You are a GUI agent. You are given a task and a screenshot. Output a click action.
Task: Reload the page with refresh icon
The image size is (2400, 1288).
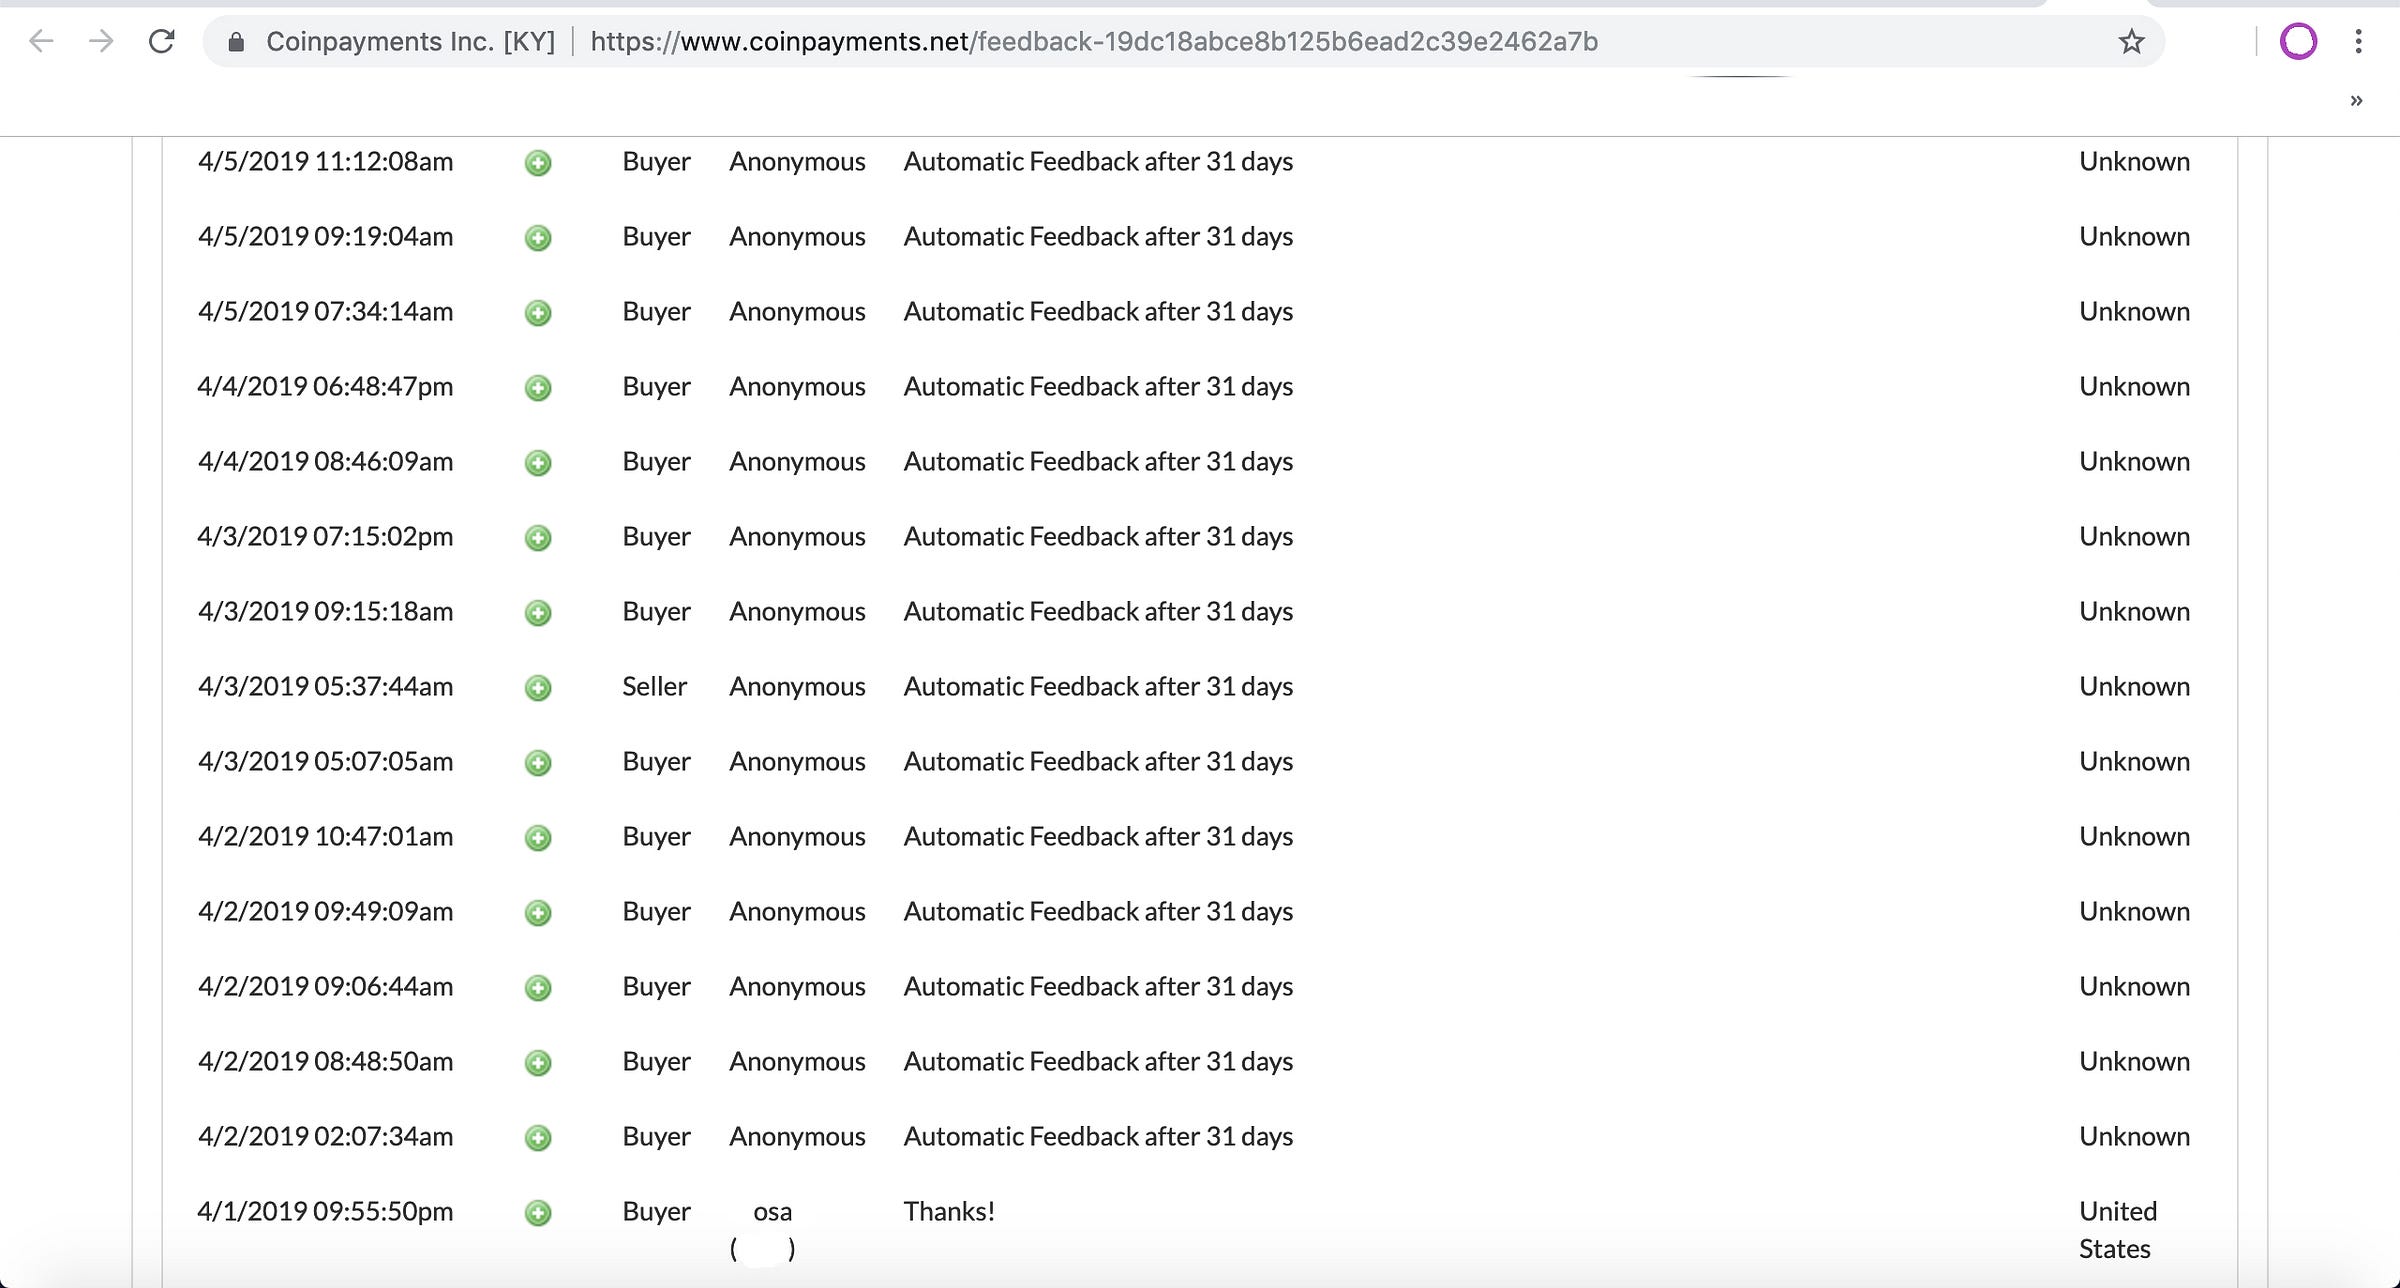click(162, 41)
